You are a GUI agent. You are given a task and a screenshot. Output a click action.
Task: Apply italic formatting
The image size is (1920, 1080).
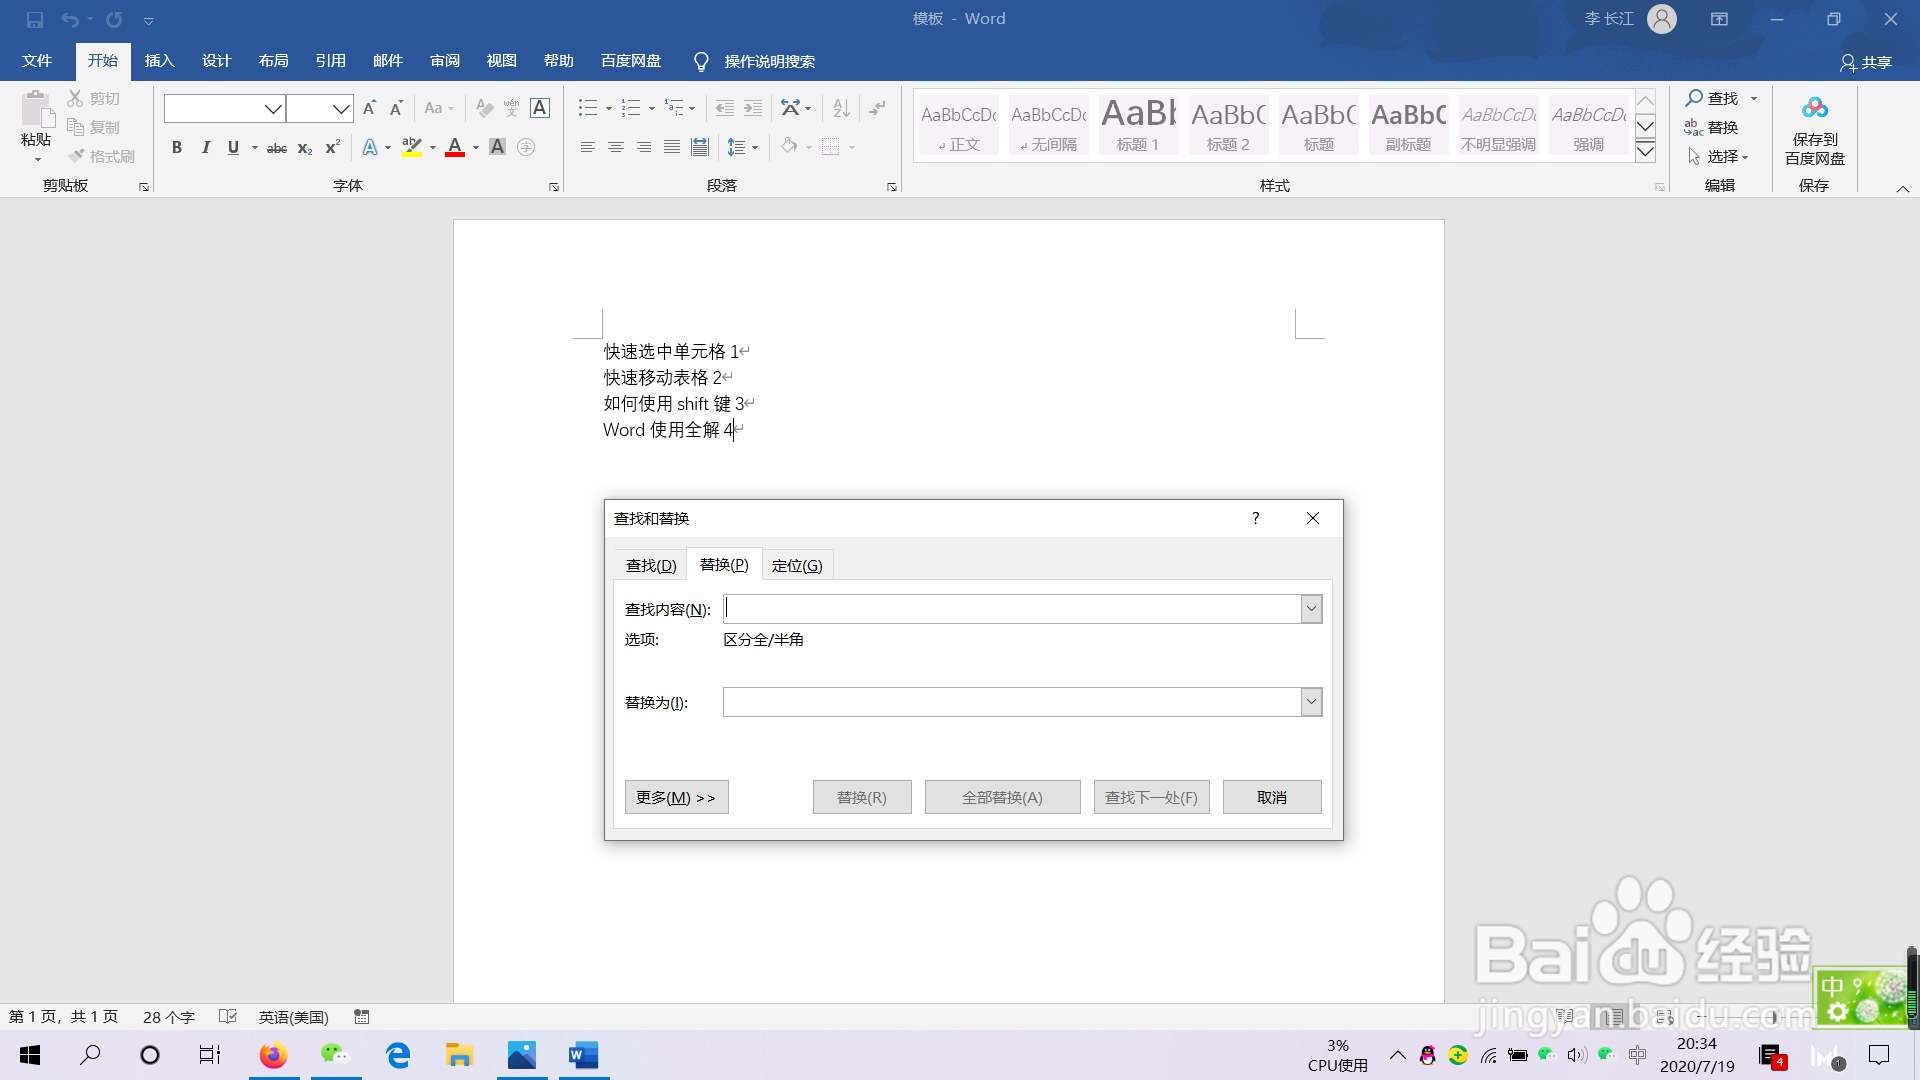pyautogui.click(x=205, y=147)
